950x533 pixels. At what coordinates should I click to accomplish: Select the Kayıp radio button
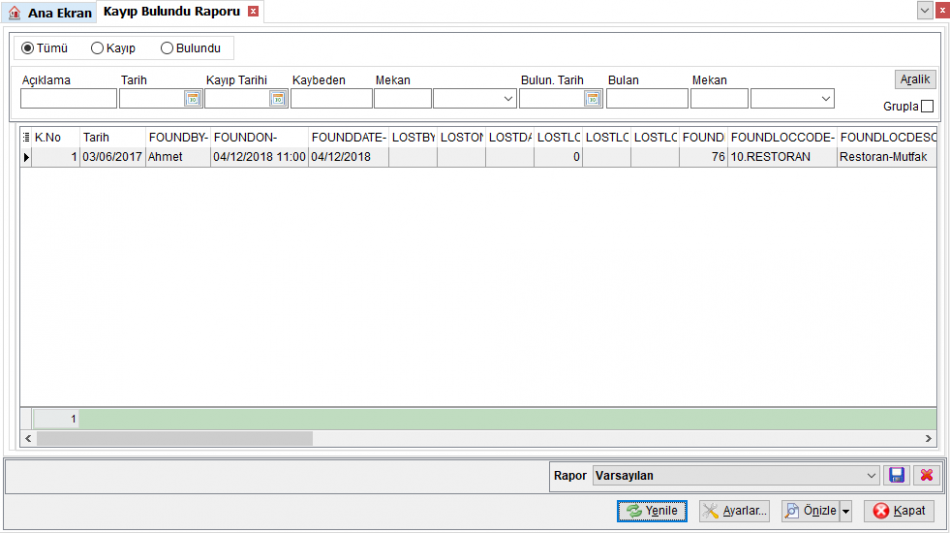(97, 48)
